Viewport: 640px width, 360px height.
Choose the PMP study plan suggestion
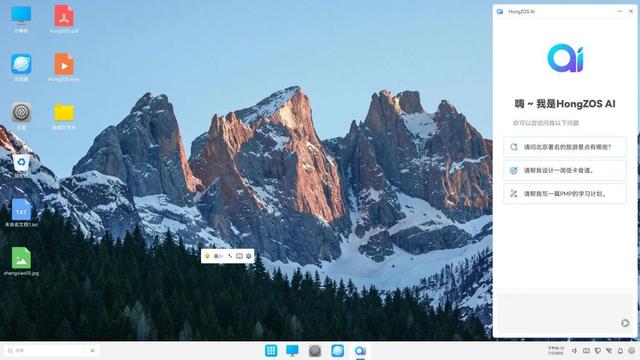(564, 193)
